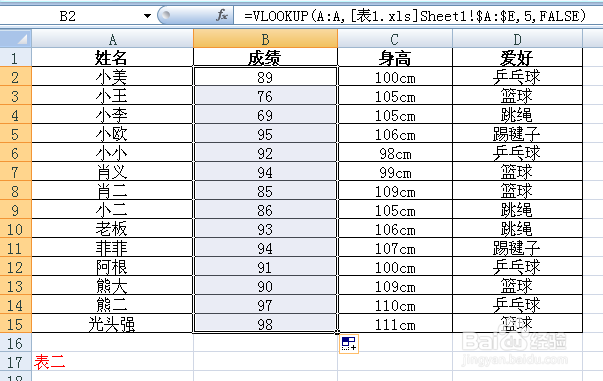The height and width of the screenshot is (381, 603).
Task: Select 乒乓球 cell in row 14
Action: (518, 304)
